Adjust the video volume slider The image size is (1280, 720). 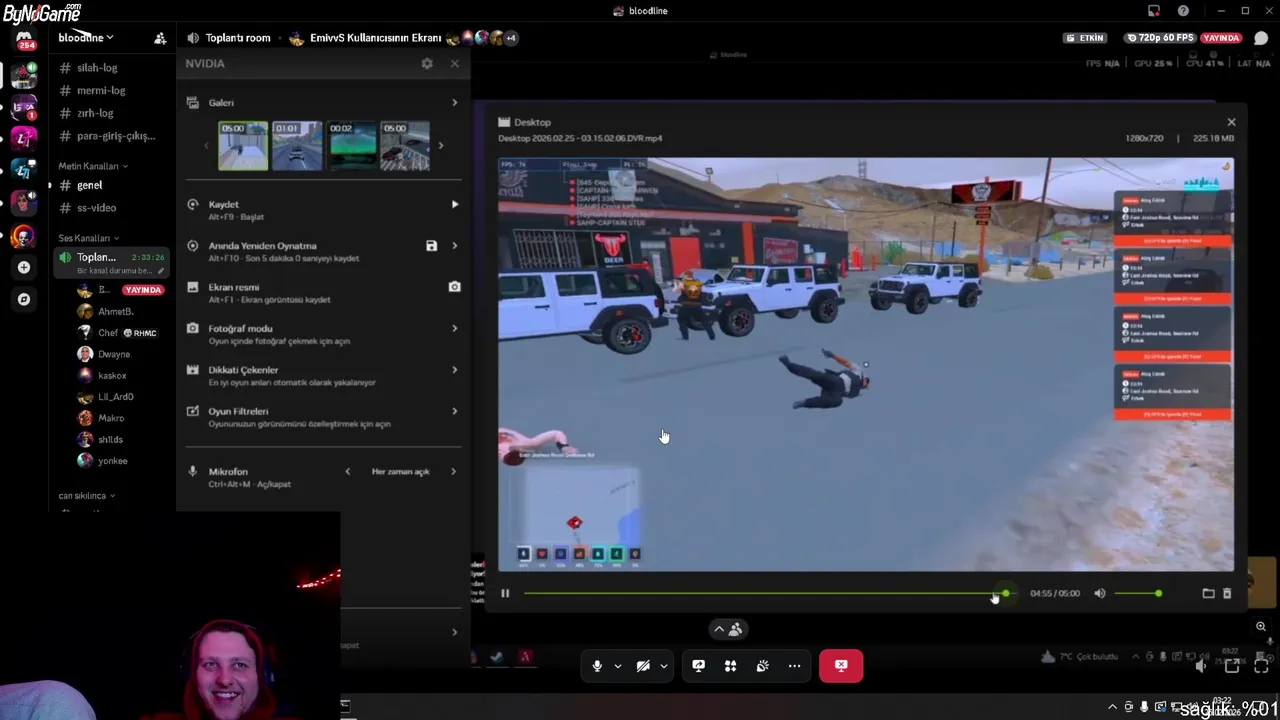1139,593
